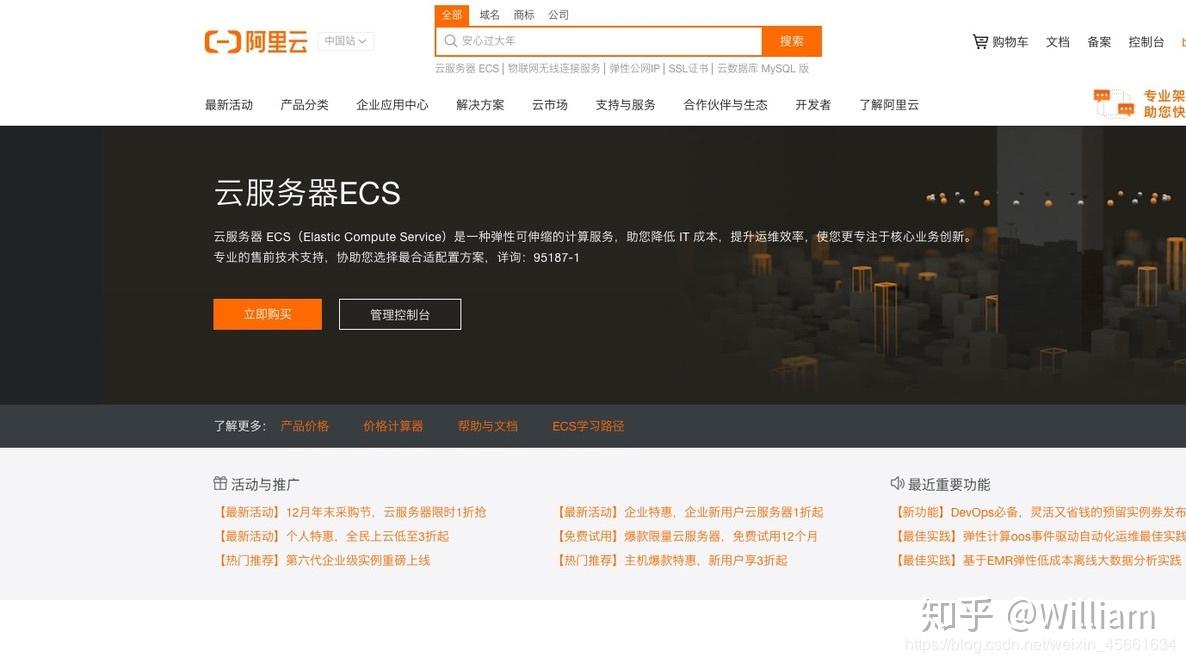Open 云数据库 MySQL 版 suggestion

[x=762, y=68]
